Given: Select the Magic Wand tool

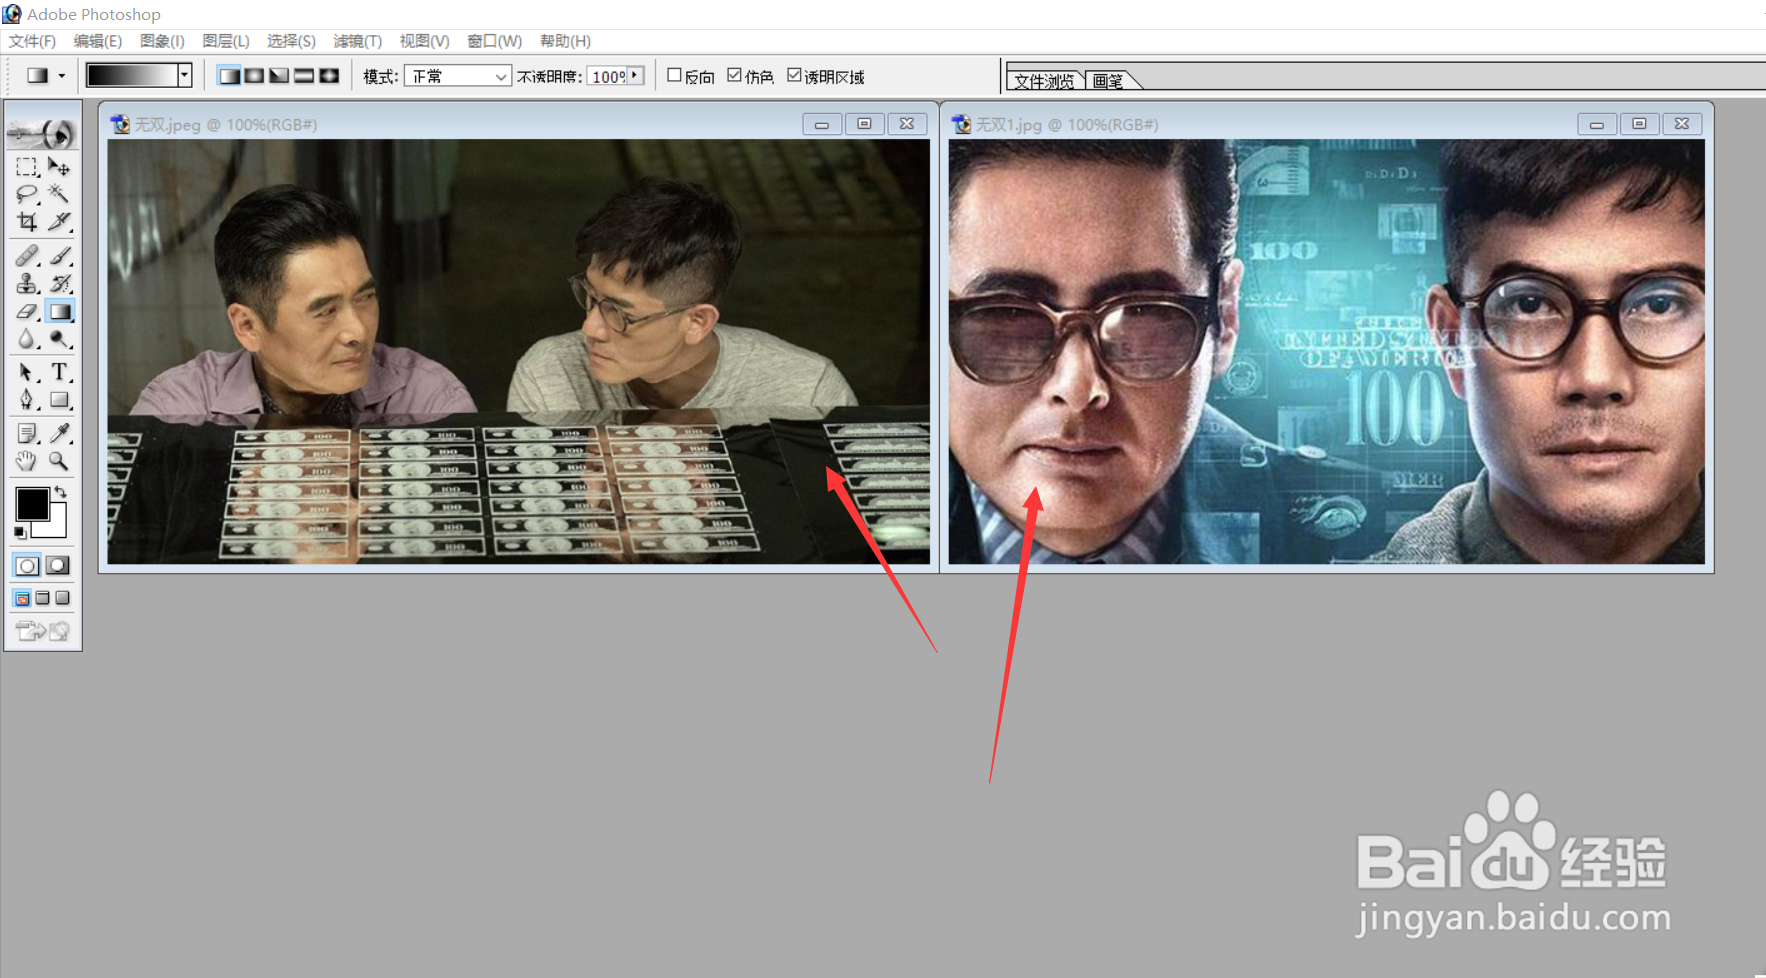Looking at the screenshot, I should [59, 194].
